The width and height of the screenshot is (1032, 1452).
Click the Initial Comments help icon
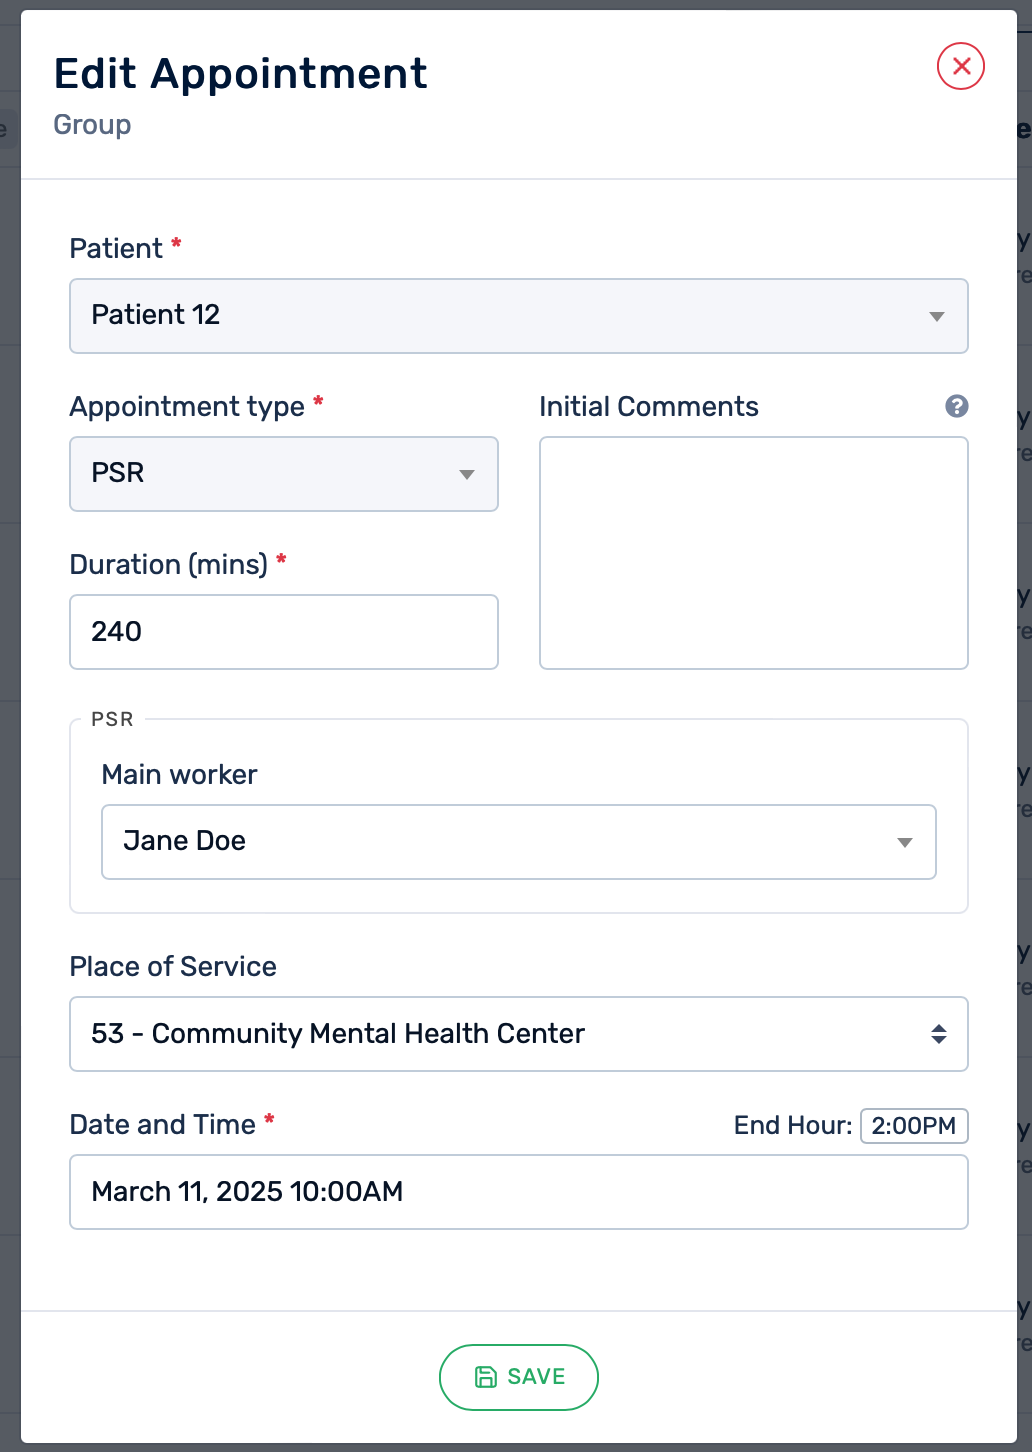pos(956,406)
